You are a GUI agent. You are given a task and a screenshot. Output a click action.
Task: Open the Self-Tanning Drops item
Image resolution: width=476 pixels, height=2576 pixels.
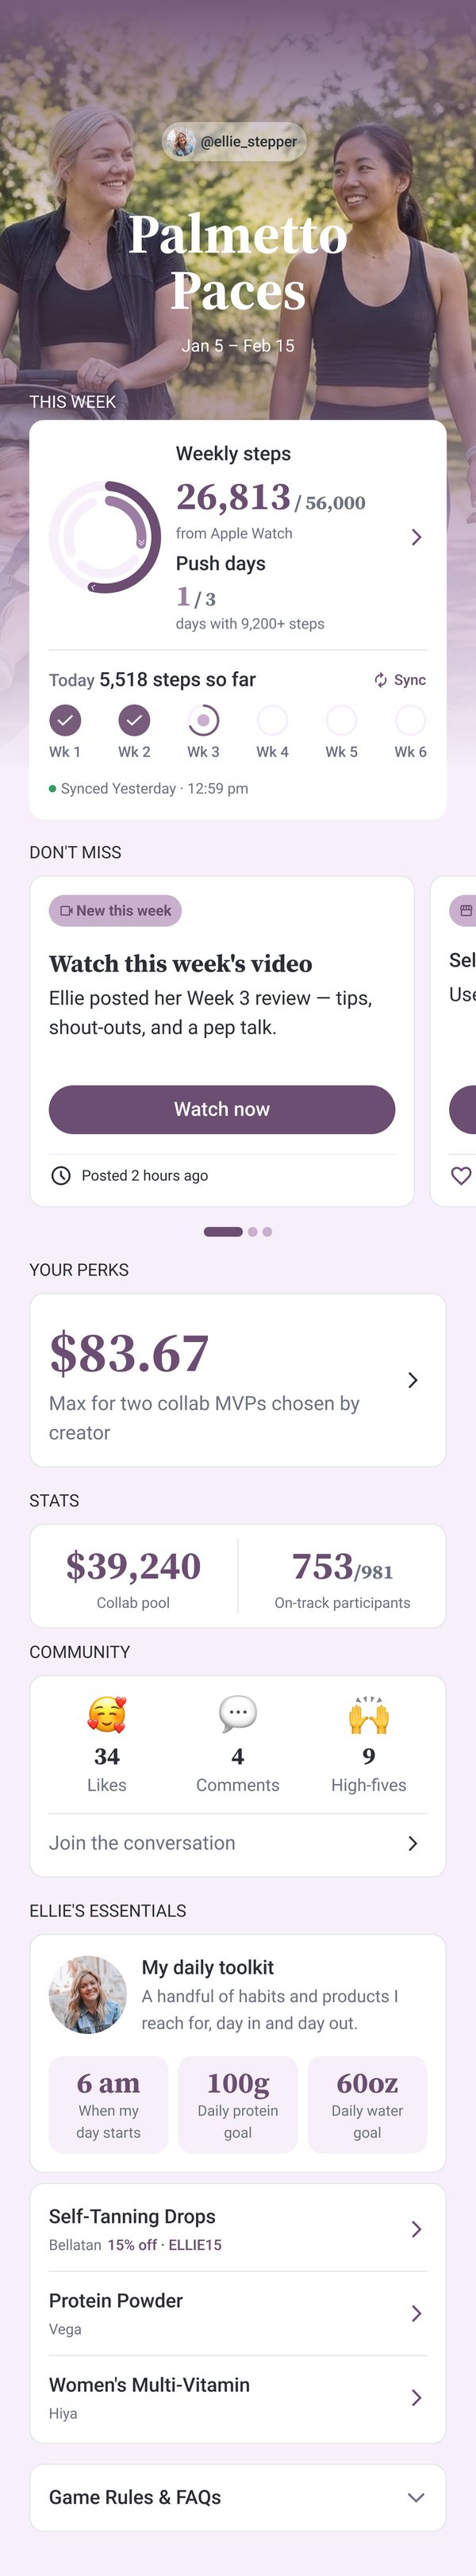238,2229
